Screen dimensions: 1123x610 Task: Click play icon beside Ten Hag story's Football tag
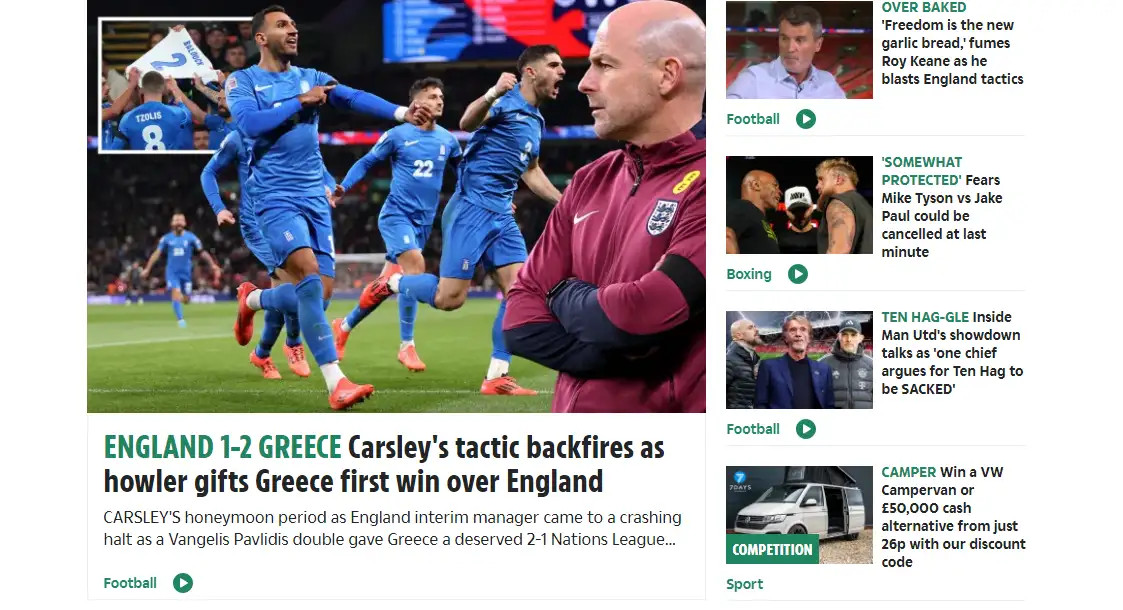pos(806,429)
